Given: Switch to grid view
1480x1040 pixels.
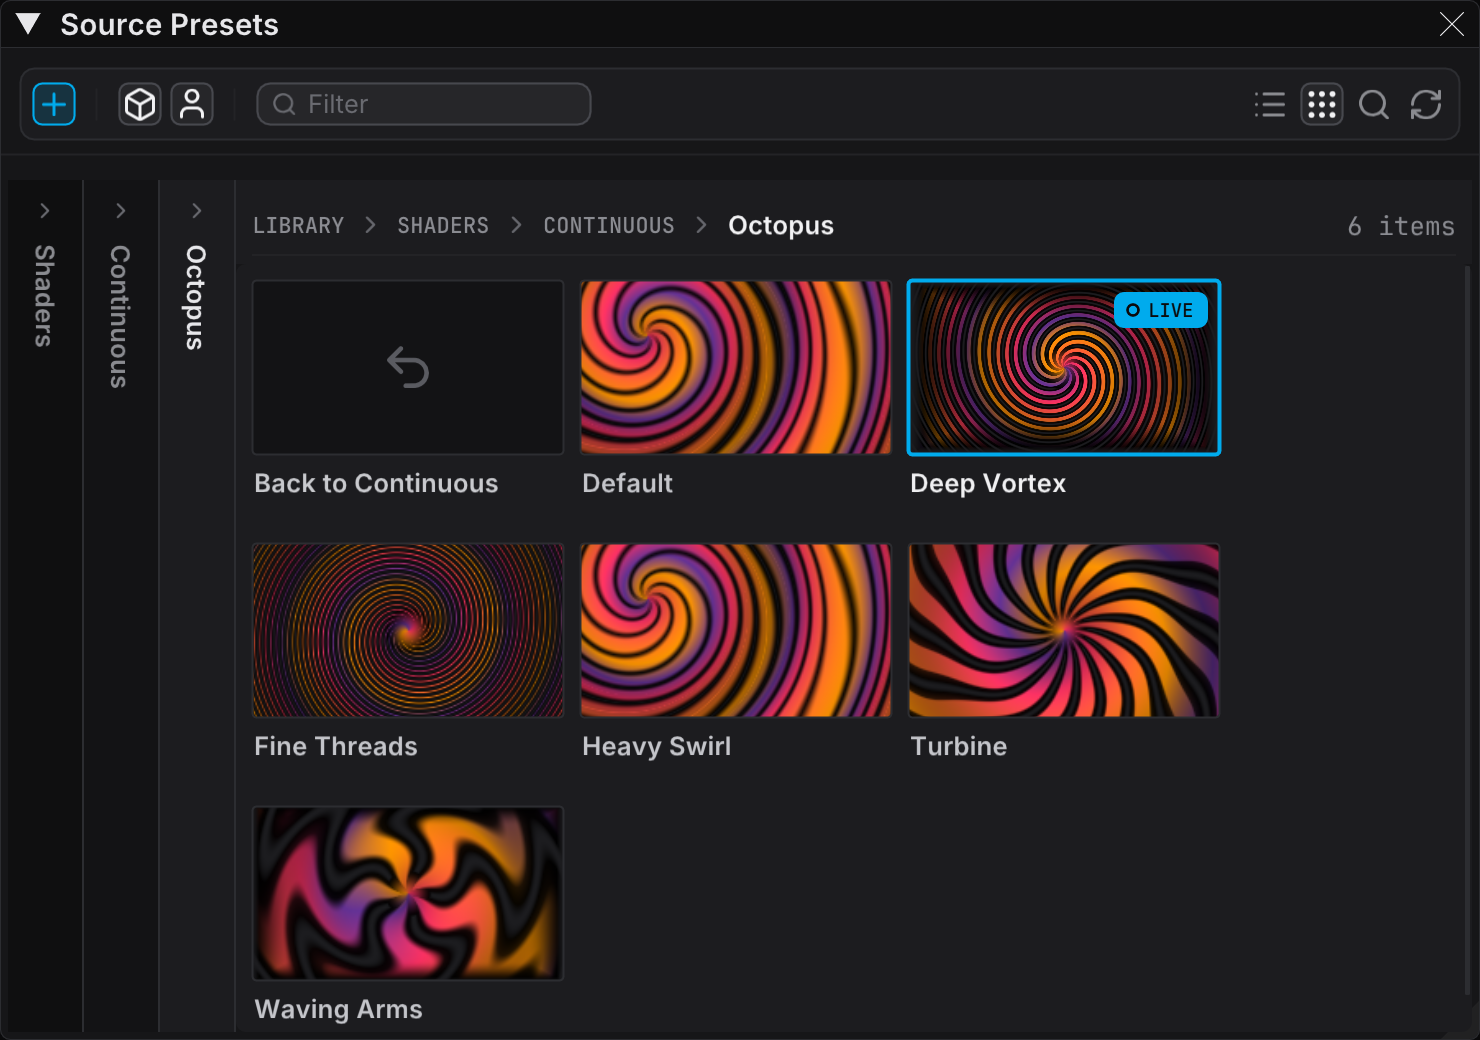Looking at the screenshot, I should pyautogui.click(x=1322, y=104).
